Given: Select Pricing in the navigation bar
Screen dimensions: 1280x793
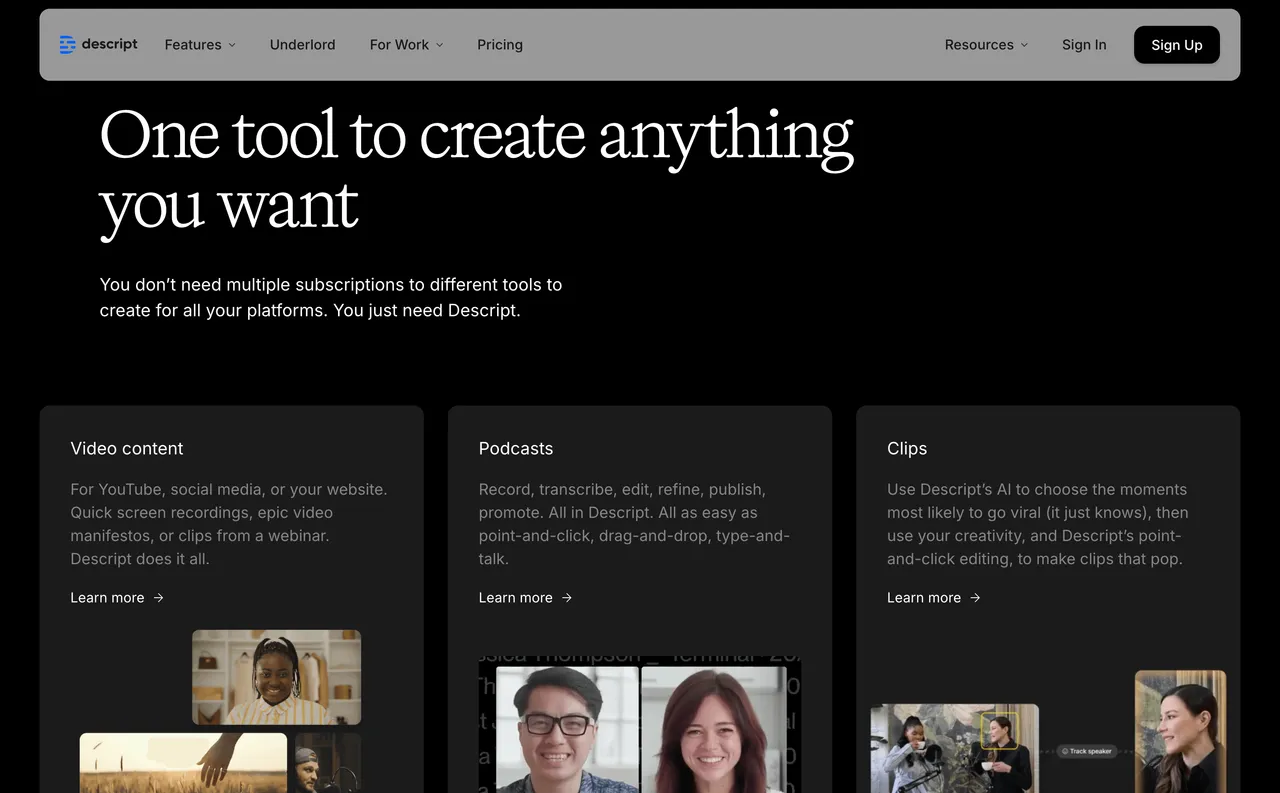Looking at the screenshot, I should 499,44.
